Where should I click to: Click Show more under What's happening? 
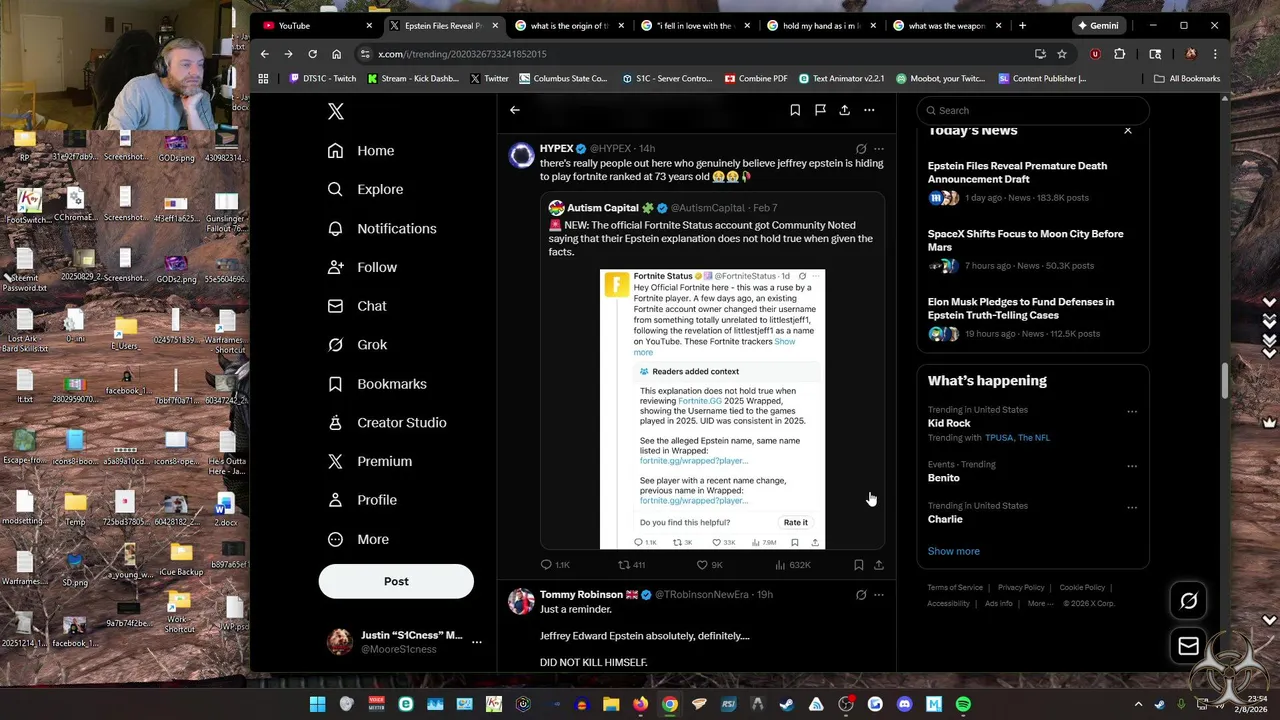(x=953, y=551)
